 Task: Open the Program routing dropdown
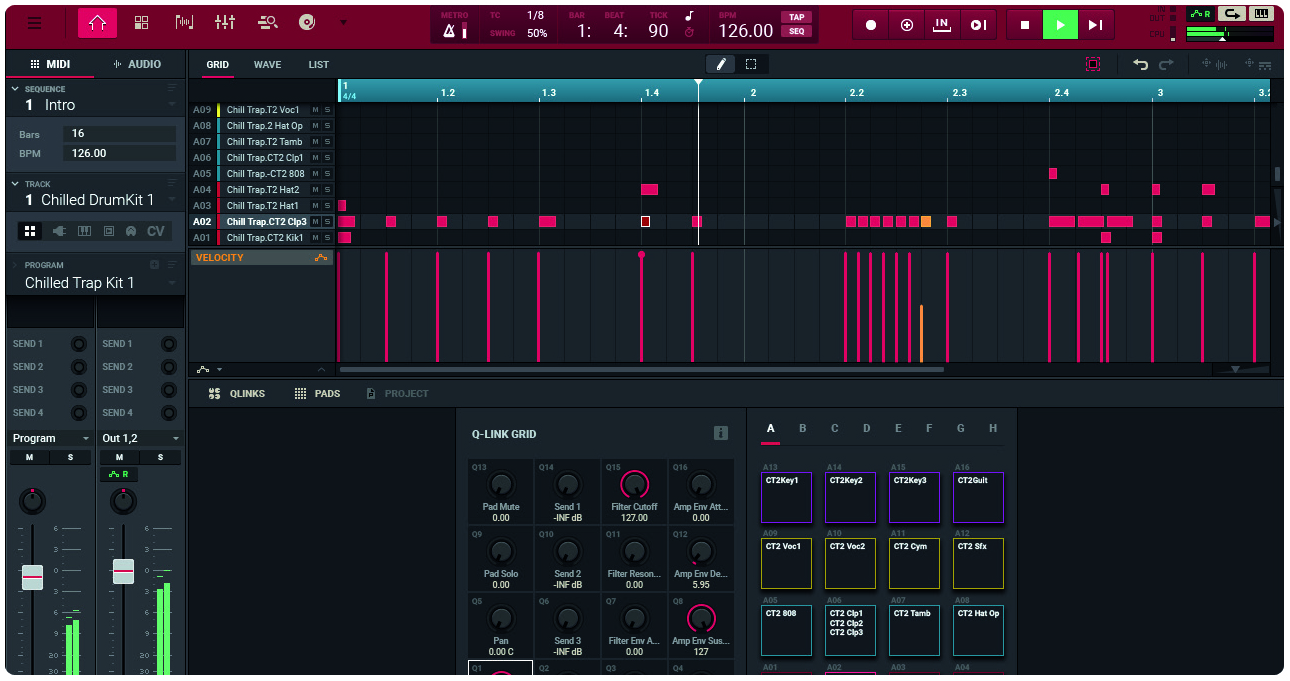tap(50, 438)
